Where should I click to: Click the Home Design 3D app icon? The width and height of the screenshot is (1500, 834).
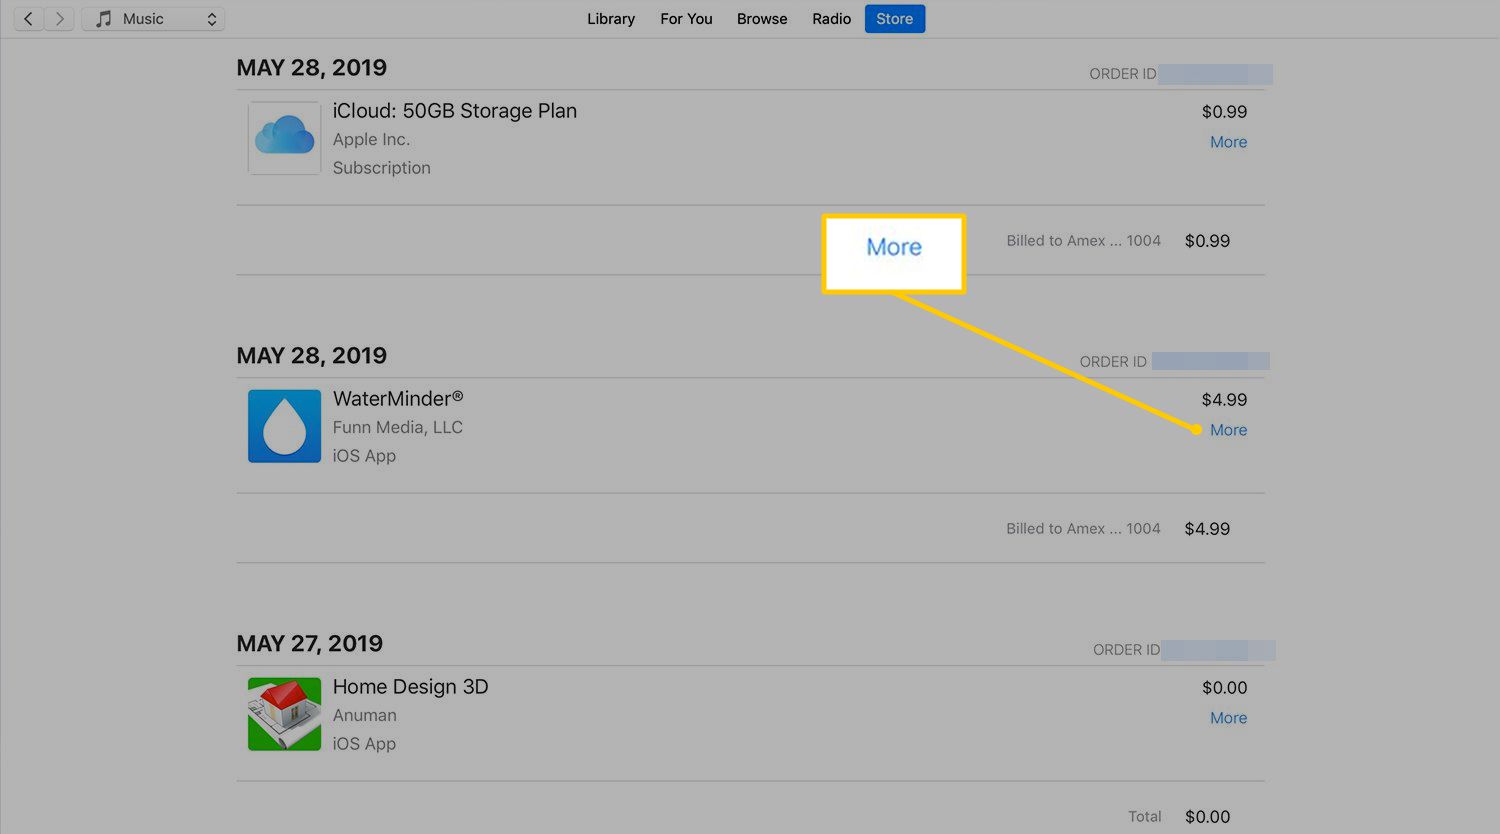(x=284, y=714)
